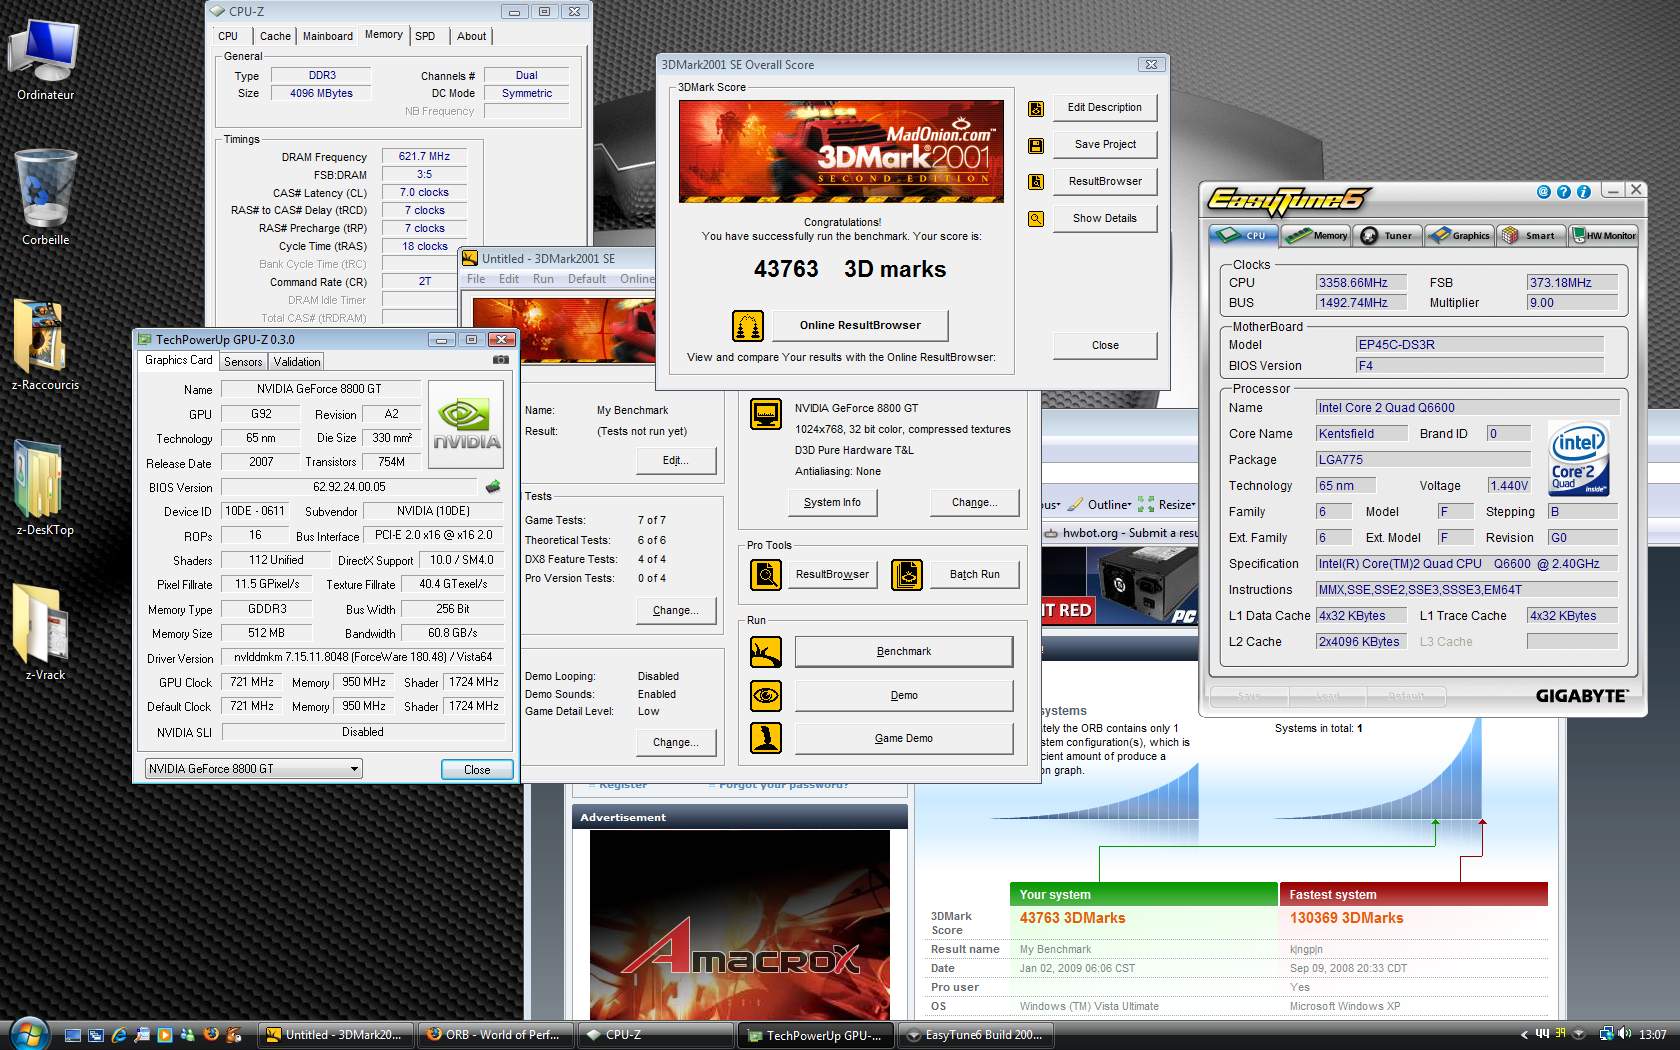
Task: Open EasyTune6 Graphics tab
Action: click(1460, 236)
